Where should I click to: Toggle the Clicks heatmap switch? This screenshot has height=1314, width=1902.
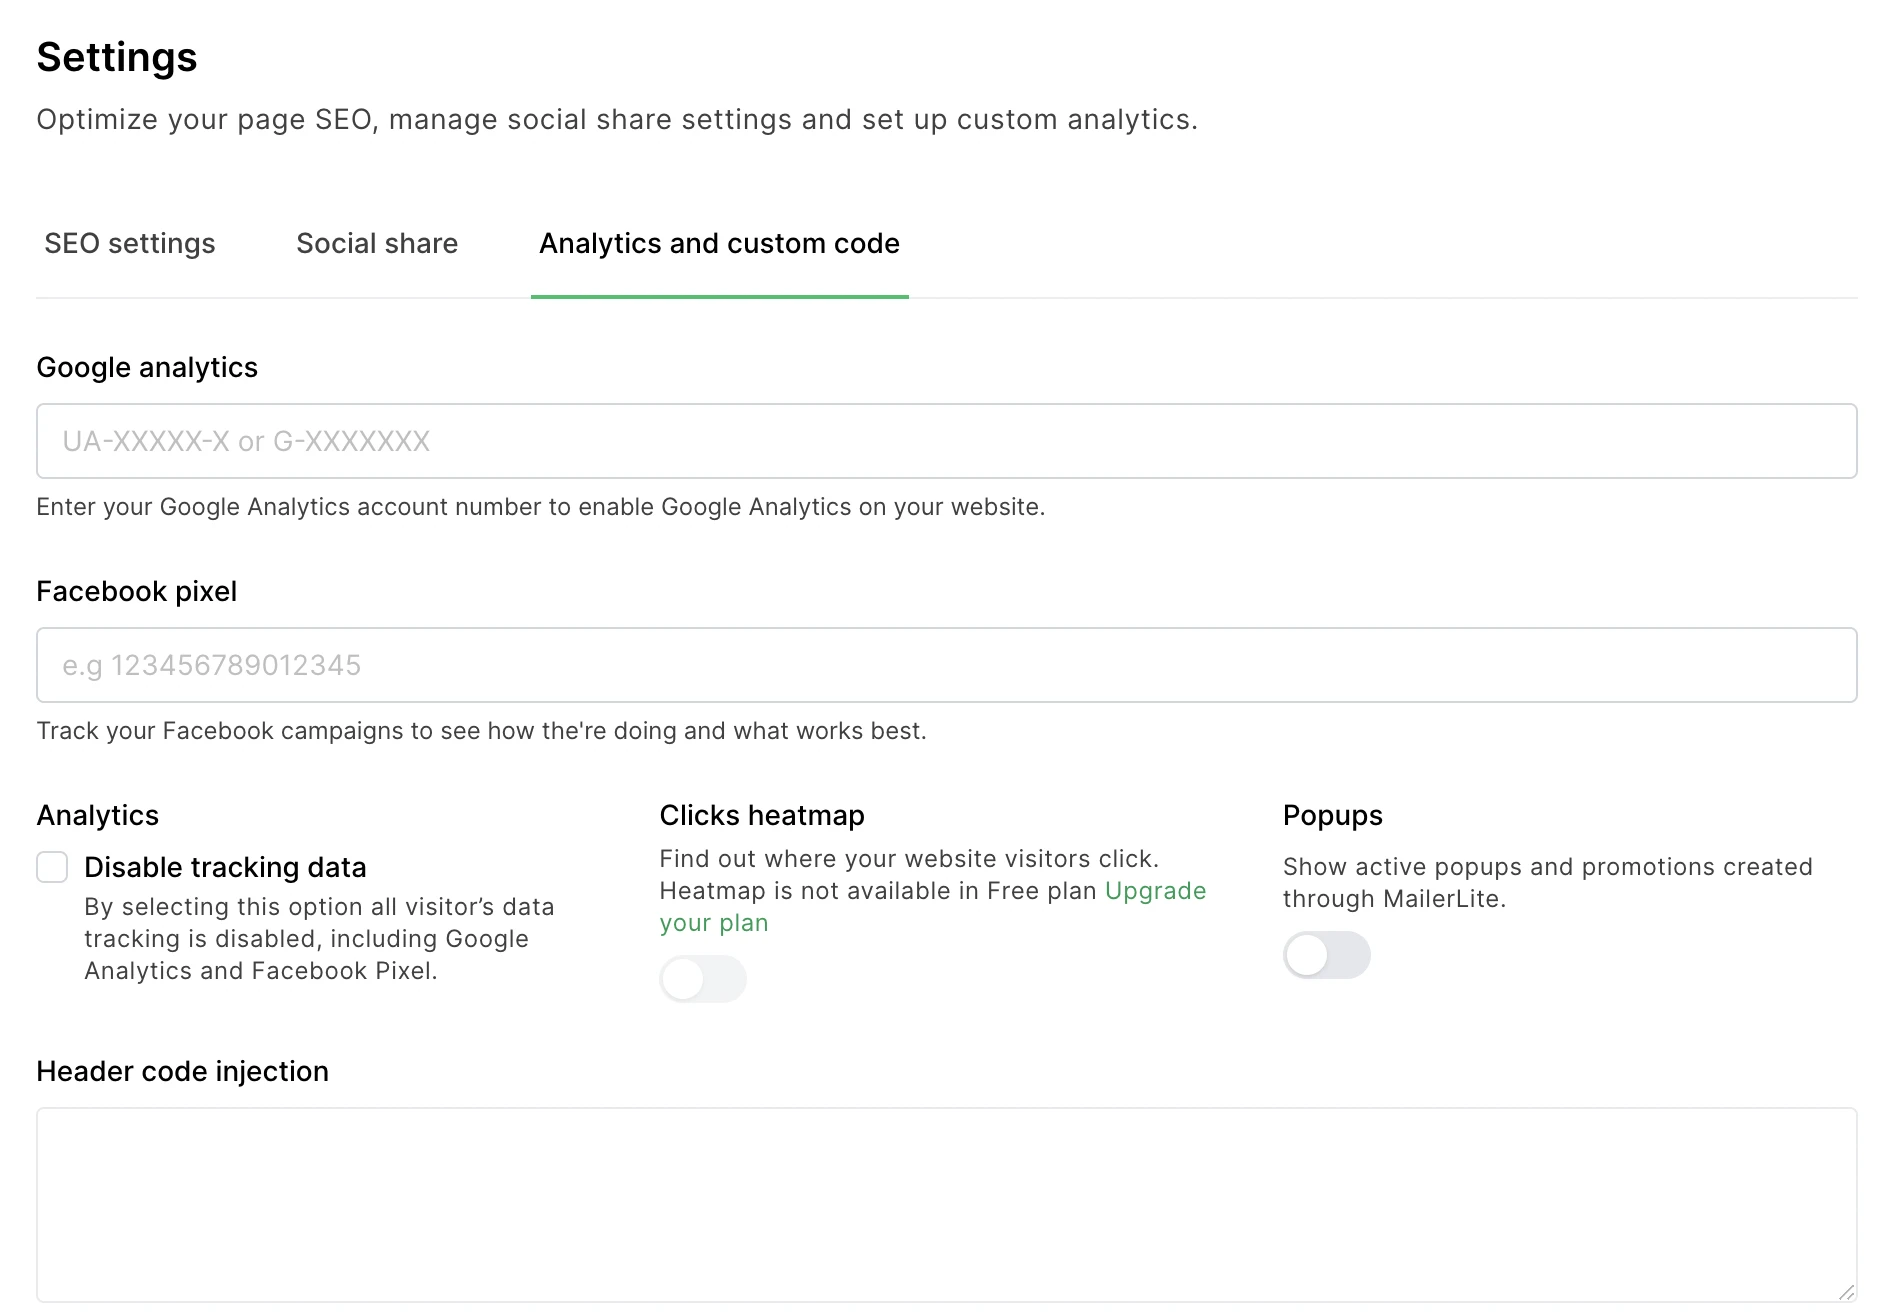(702, 979)
